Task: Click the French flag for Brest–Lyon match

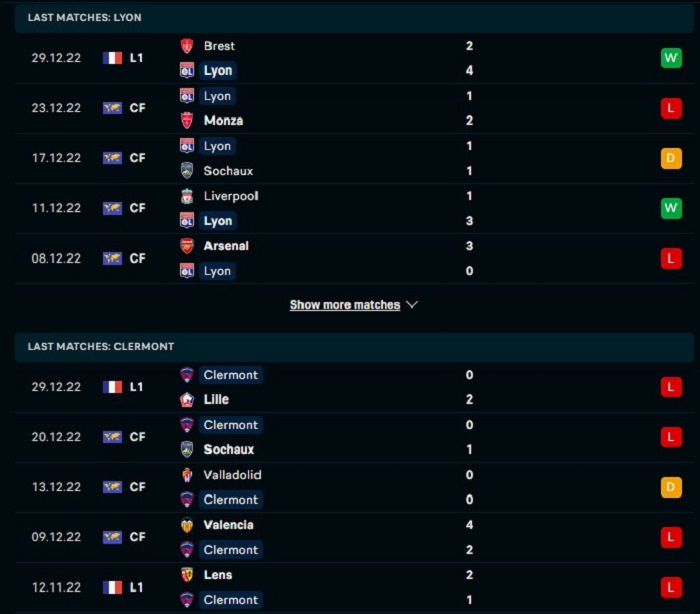Action: click(112, 58)
